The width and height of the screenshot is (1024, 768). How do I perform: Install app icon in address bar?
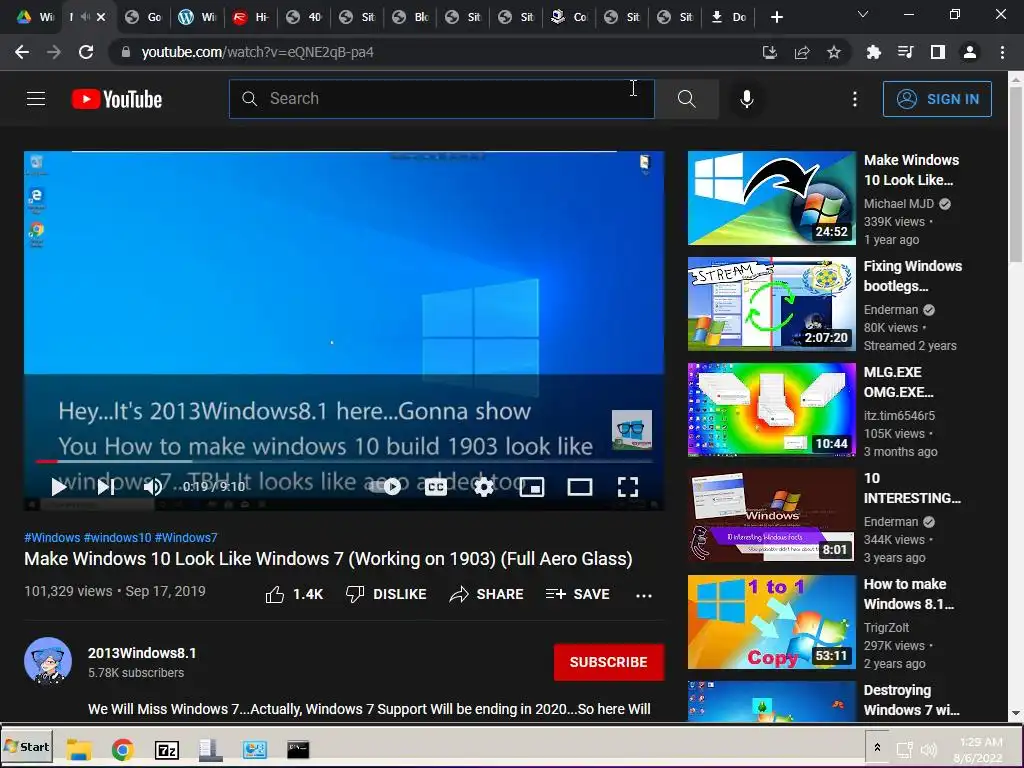point(769,52)
